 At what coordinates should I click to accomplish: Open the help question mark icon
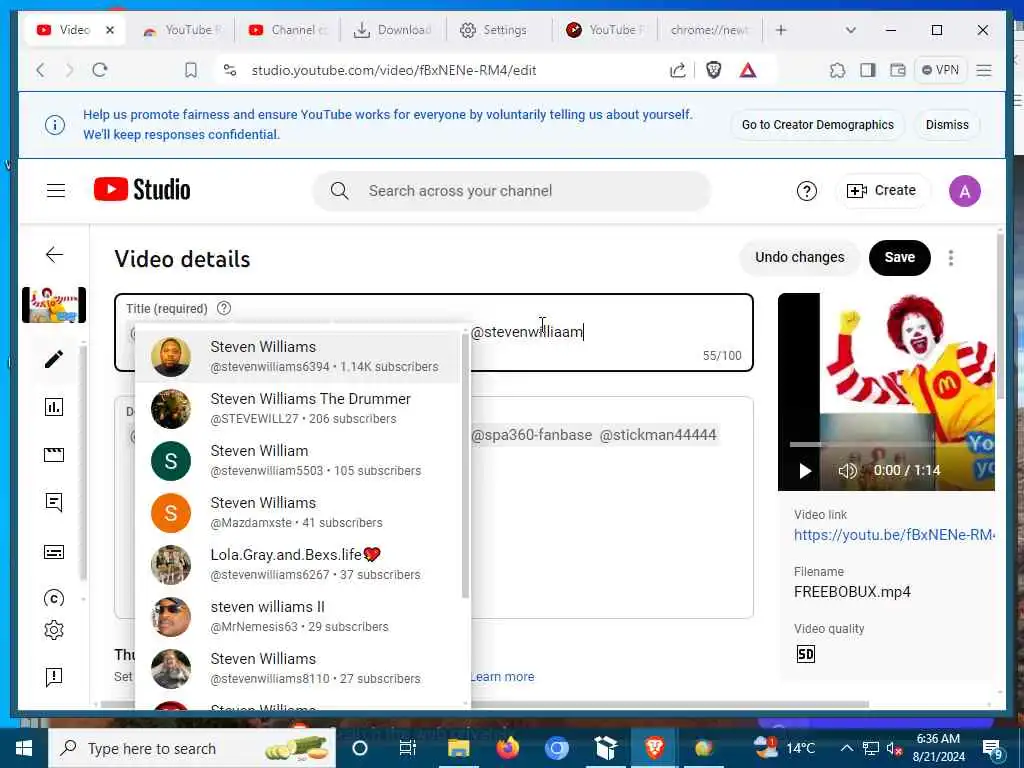click(807, 191)
